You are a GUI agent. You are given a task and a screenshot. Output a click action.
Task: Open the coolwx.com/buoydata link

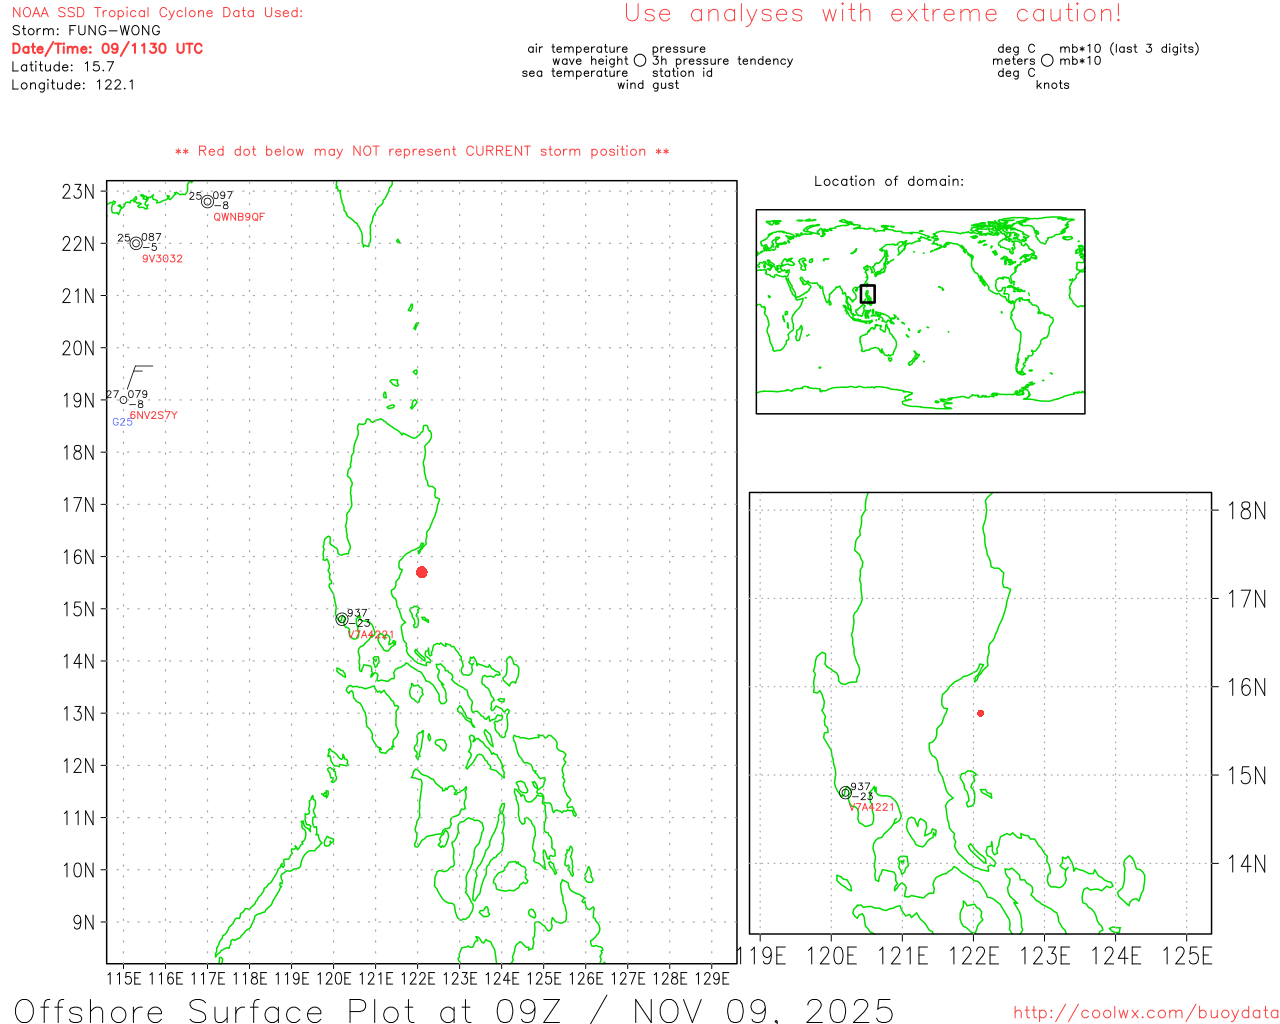click(1145, 1013)
